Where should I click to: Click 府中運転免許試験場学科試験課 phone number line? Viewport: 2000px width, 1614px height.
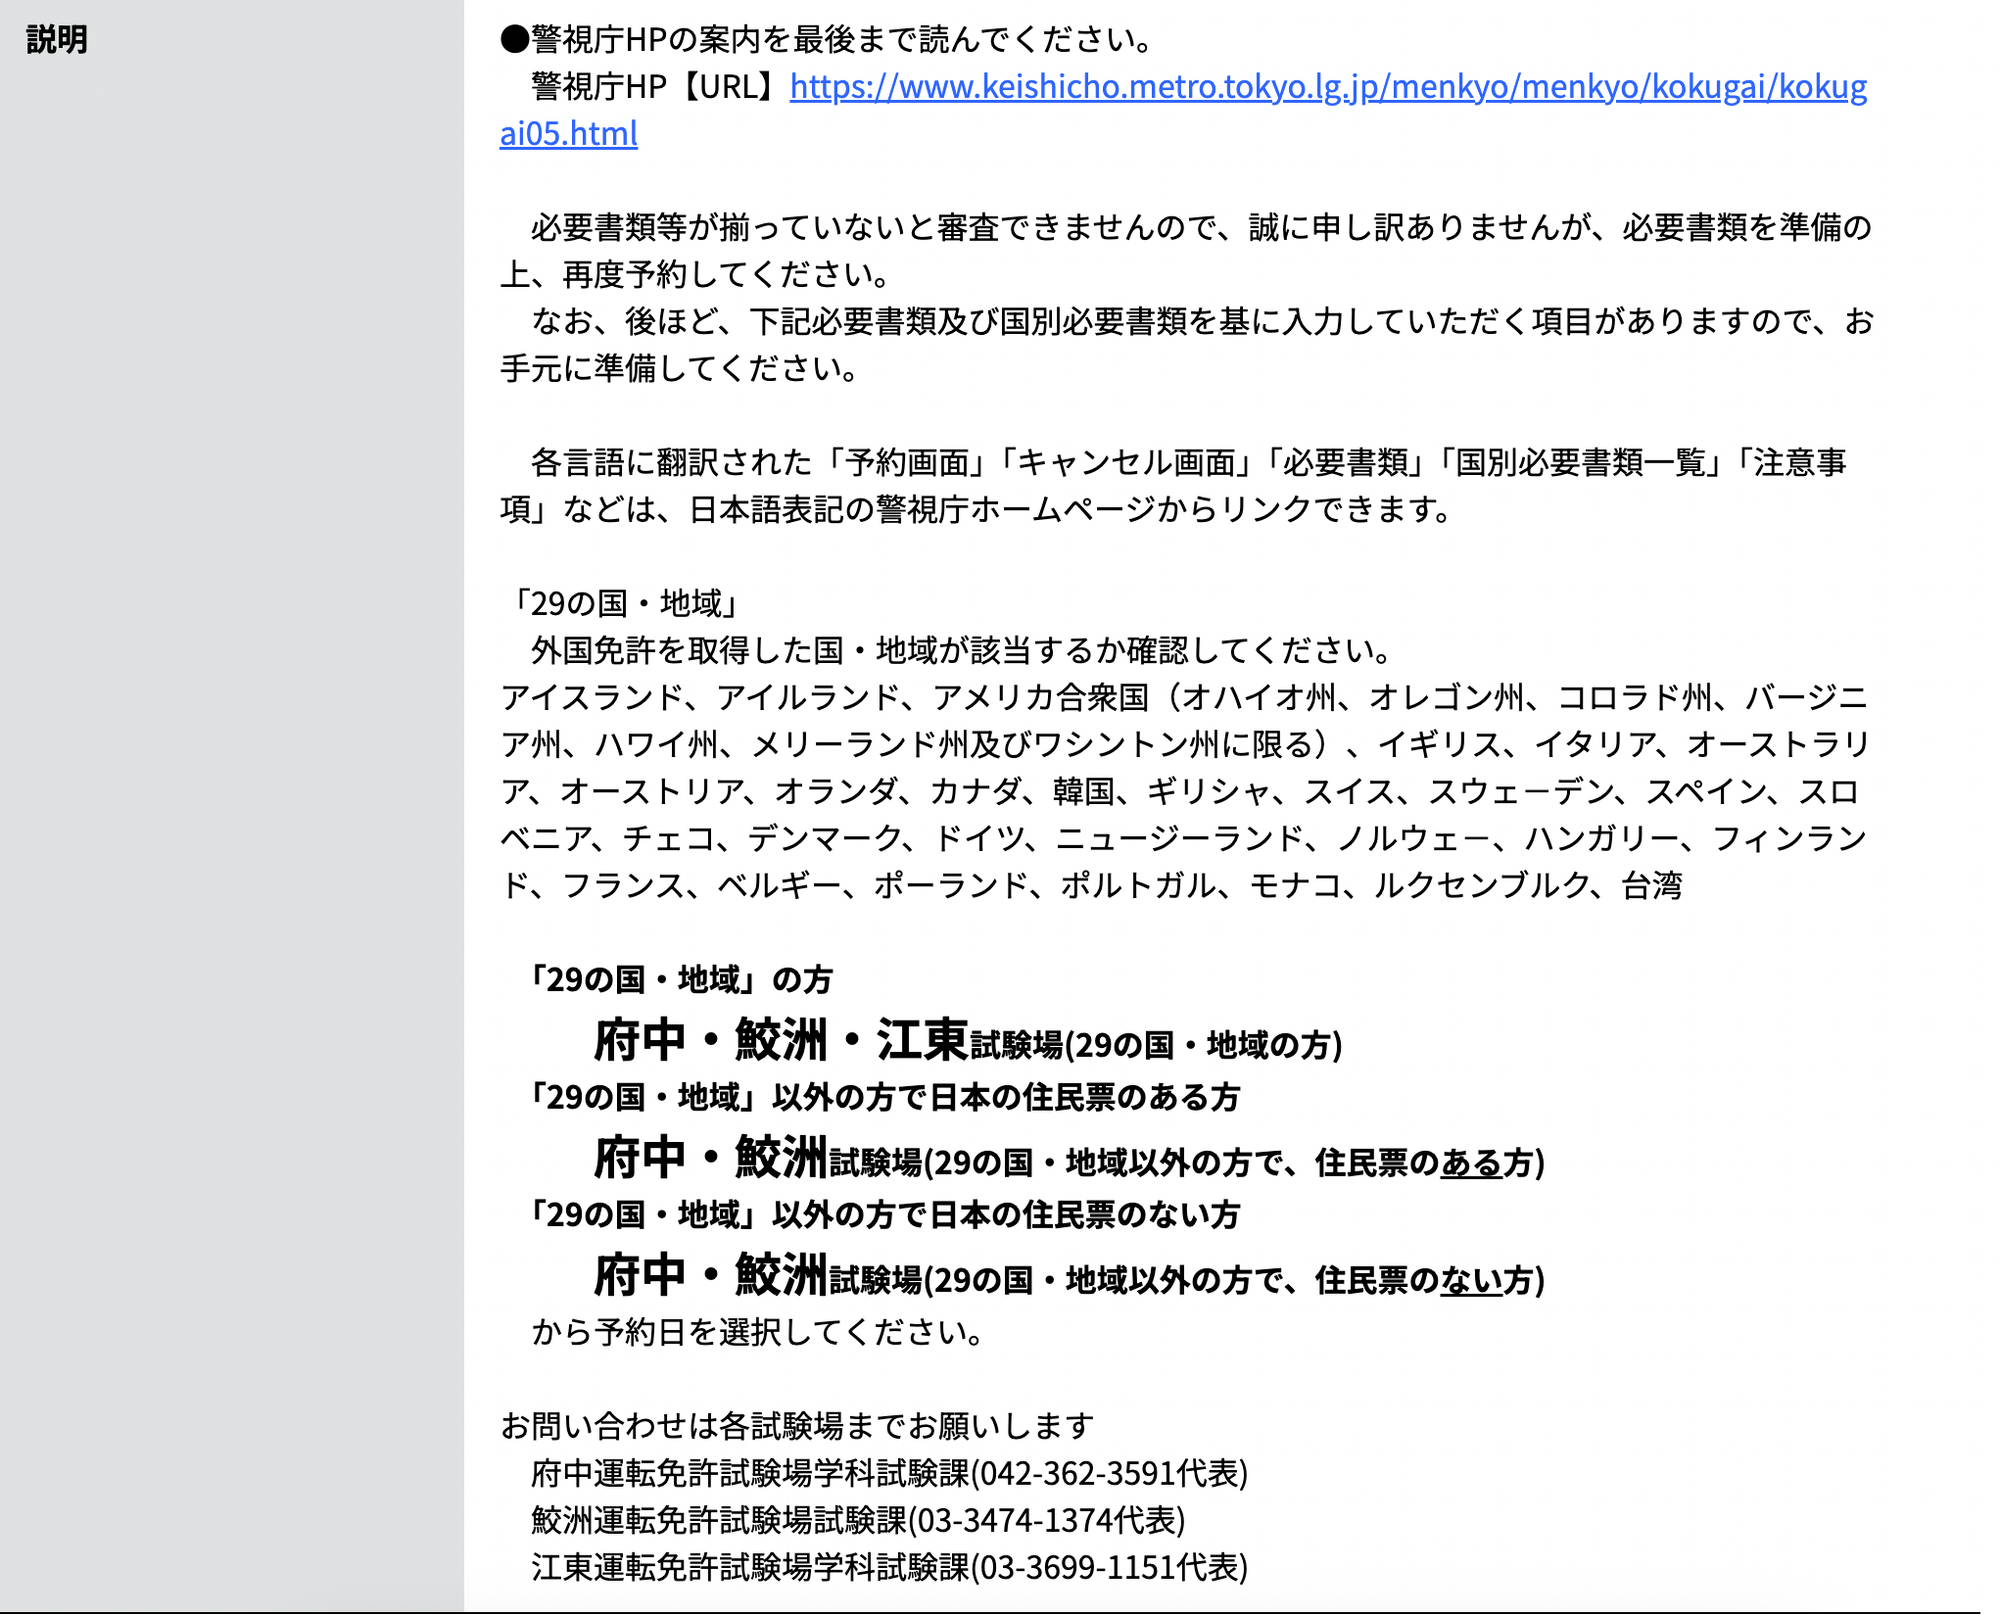coord(890,1473)
